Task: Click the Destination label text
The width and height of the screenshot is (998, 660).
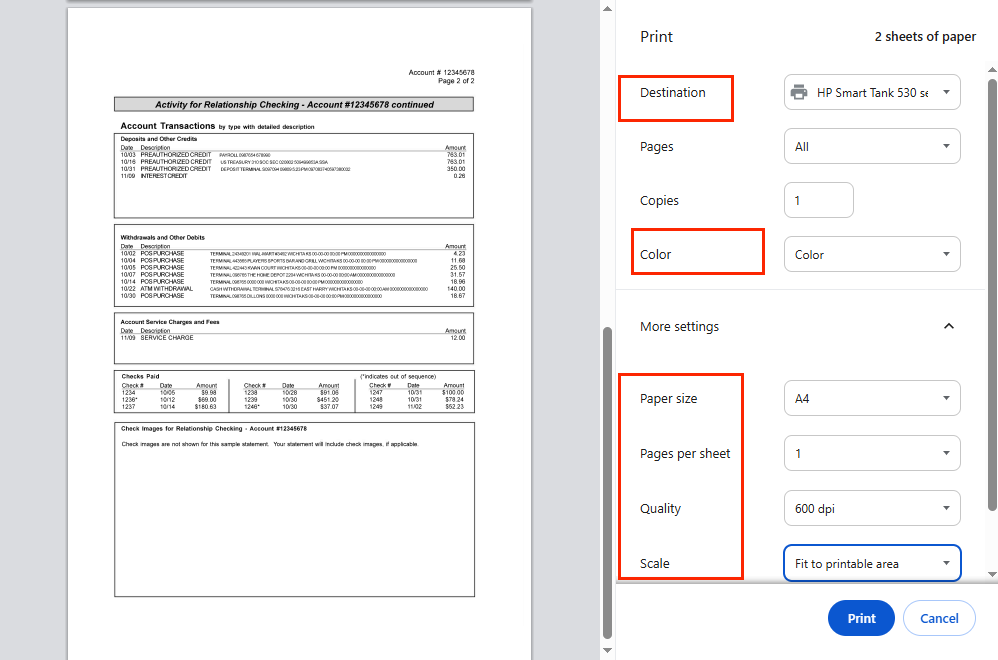Action: 673,92
